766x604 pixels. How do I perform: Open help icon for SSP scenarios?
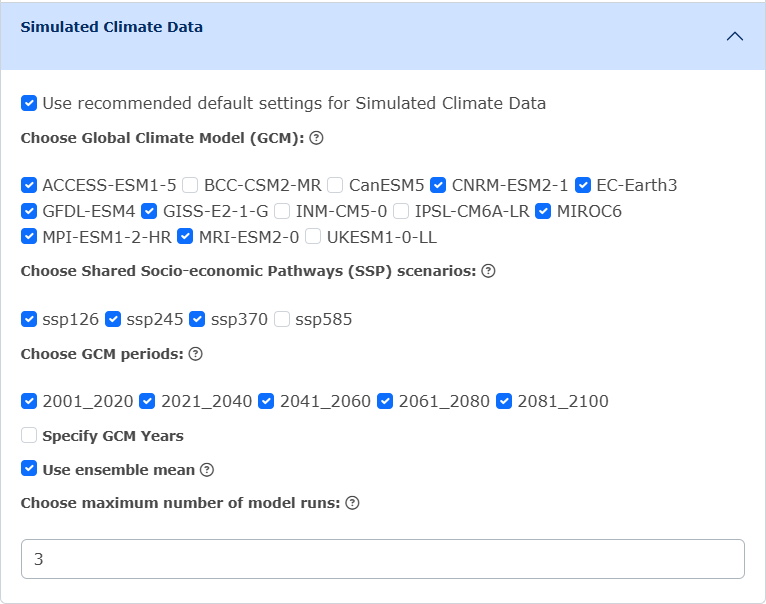(x=488, y=271)
